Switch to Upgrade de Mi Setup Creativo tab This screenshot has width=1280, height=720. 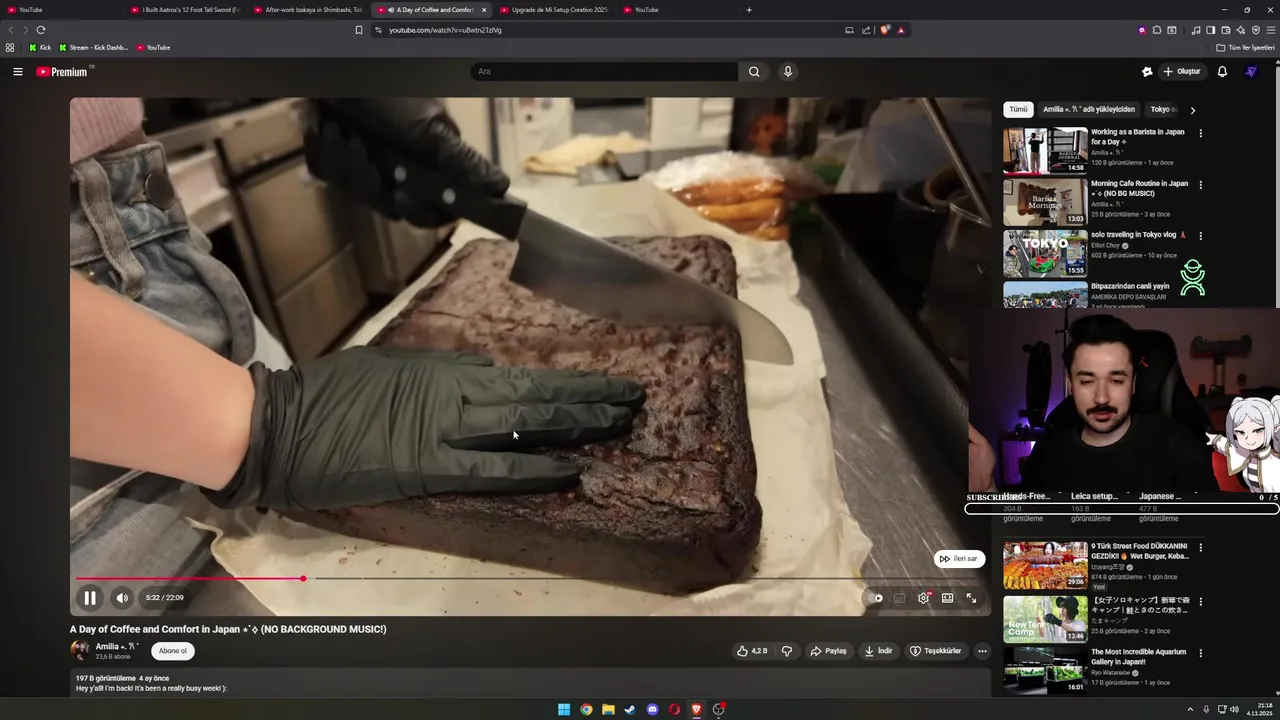point(554,10)
